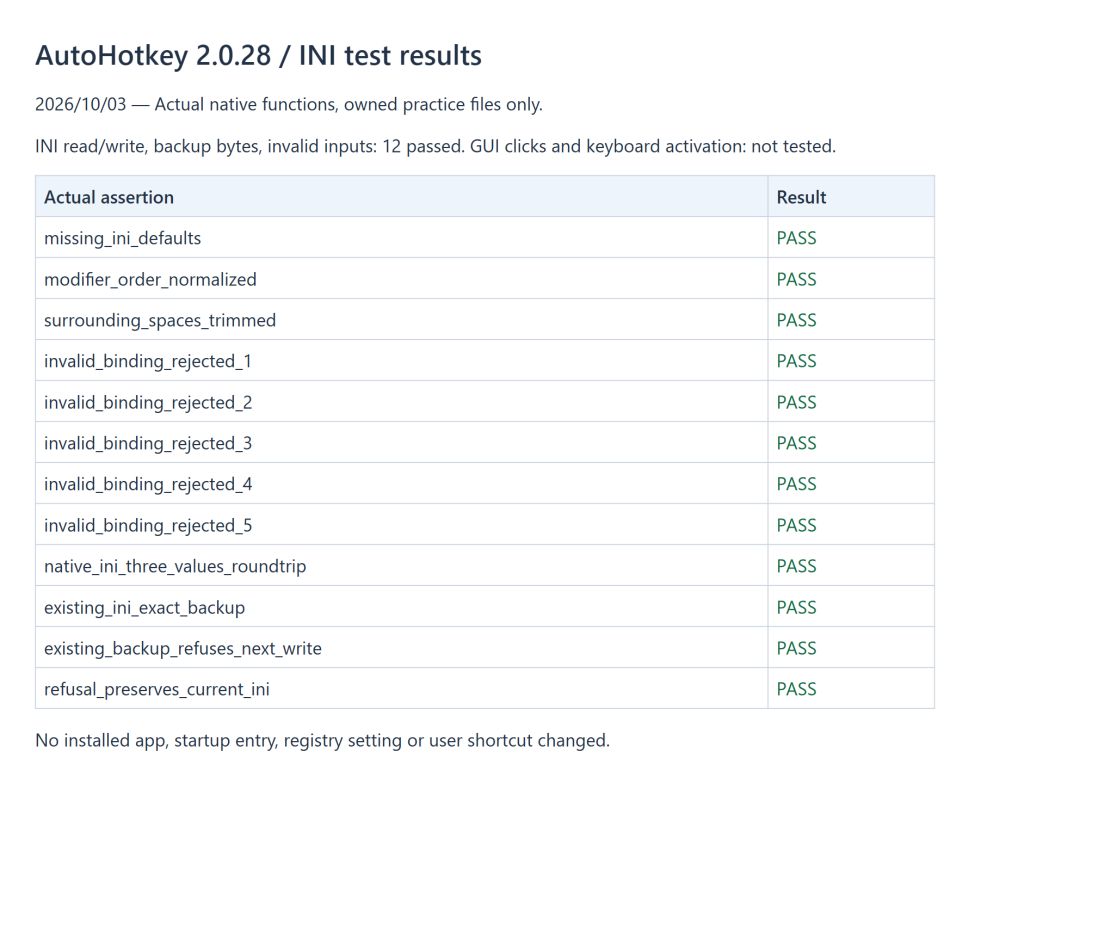
Task: Select the "modifier_order_normalized" assertion name
Action: coord(150,279)
